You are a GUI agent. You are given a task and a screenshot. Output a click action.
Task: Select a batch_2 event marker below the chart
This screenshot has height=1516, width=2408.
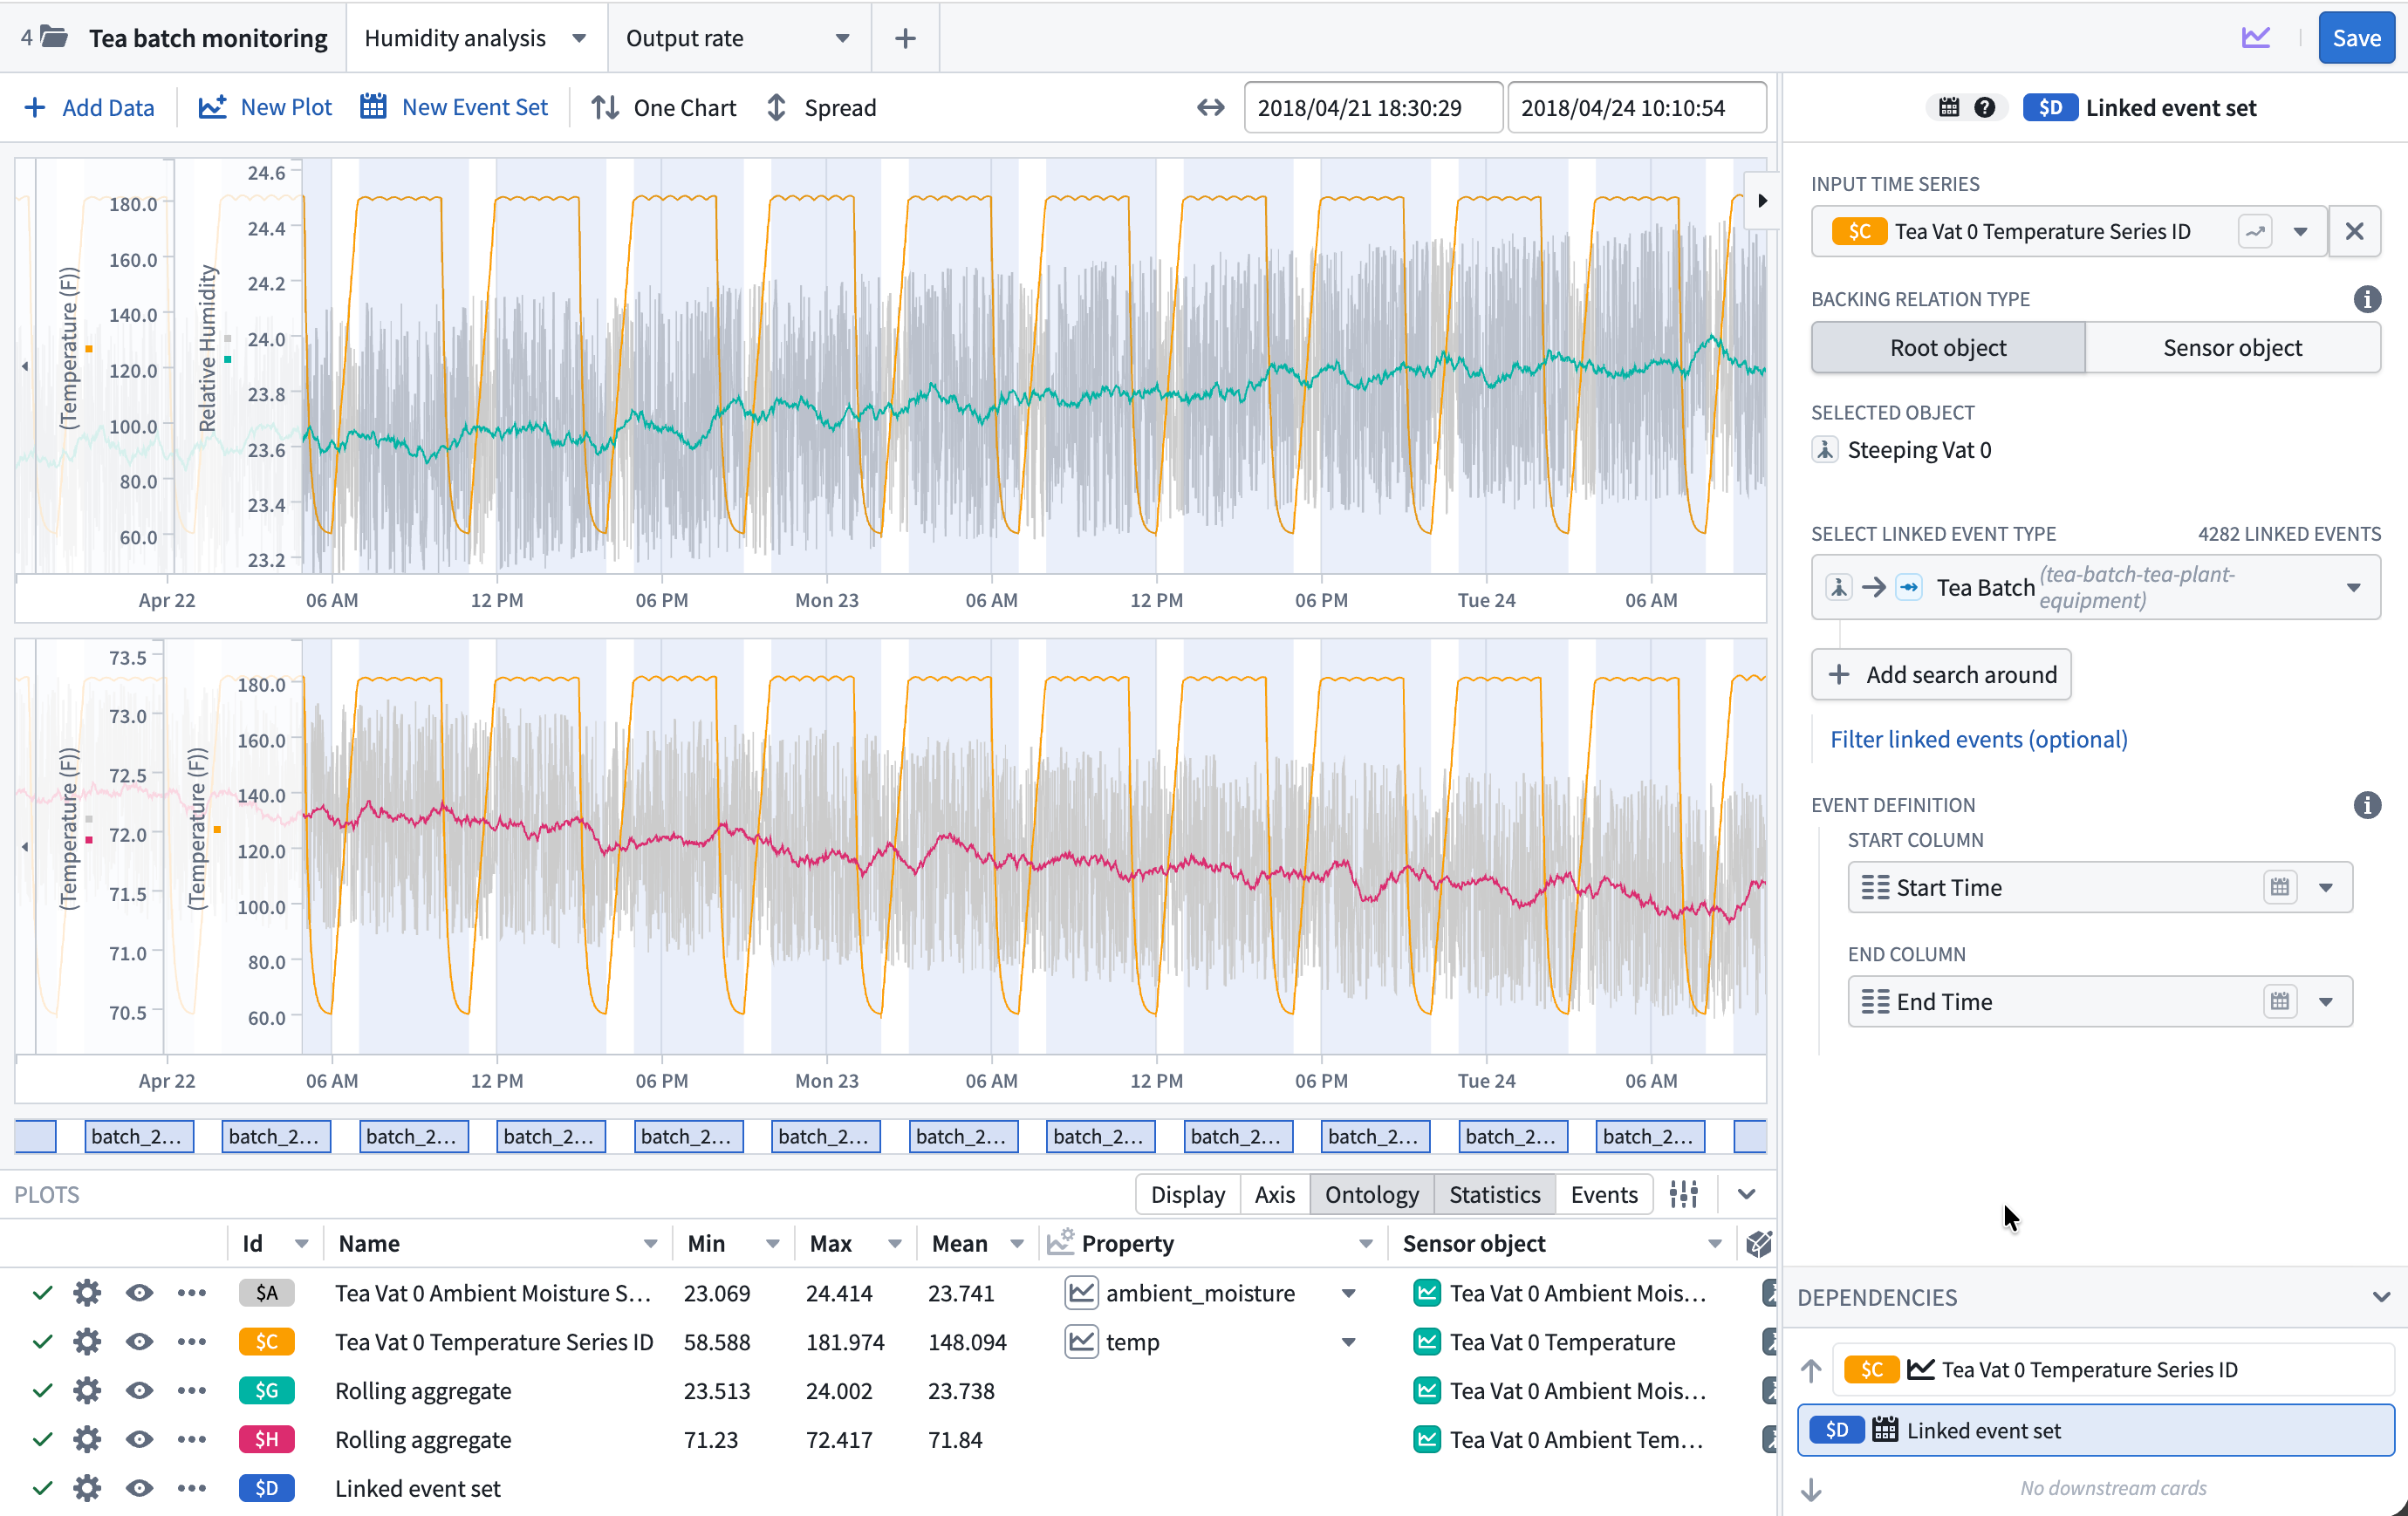click(x=139, y=1136)
